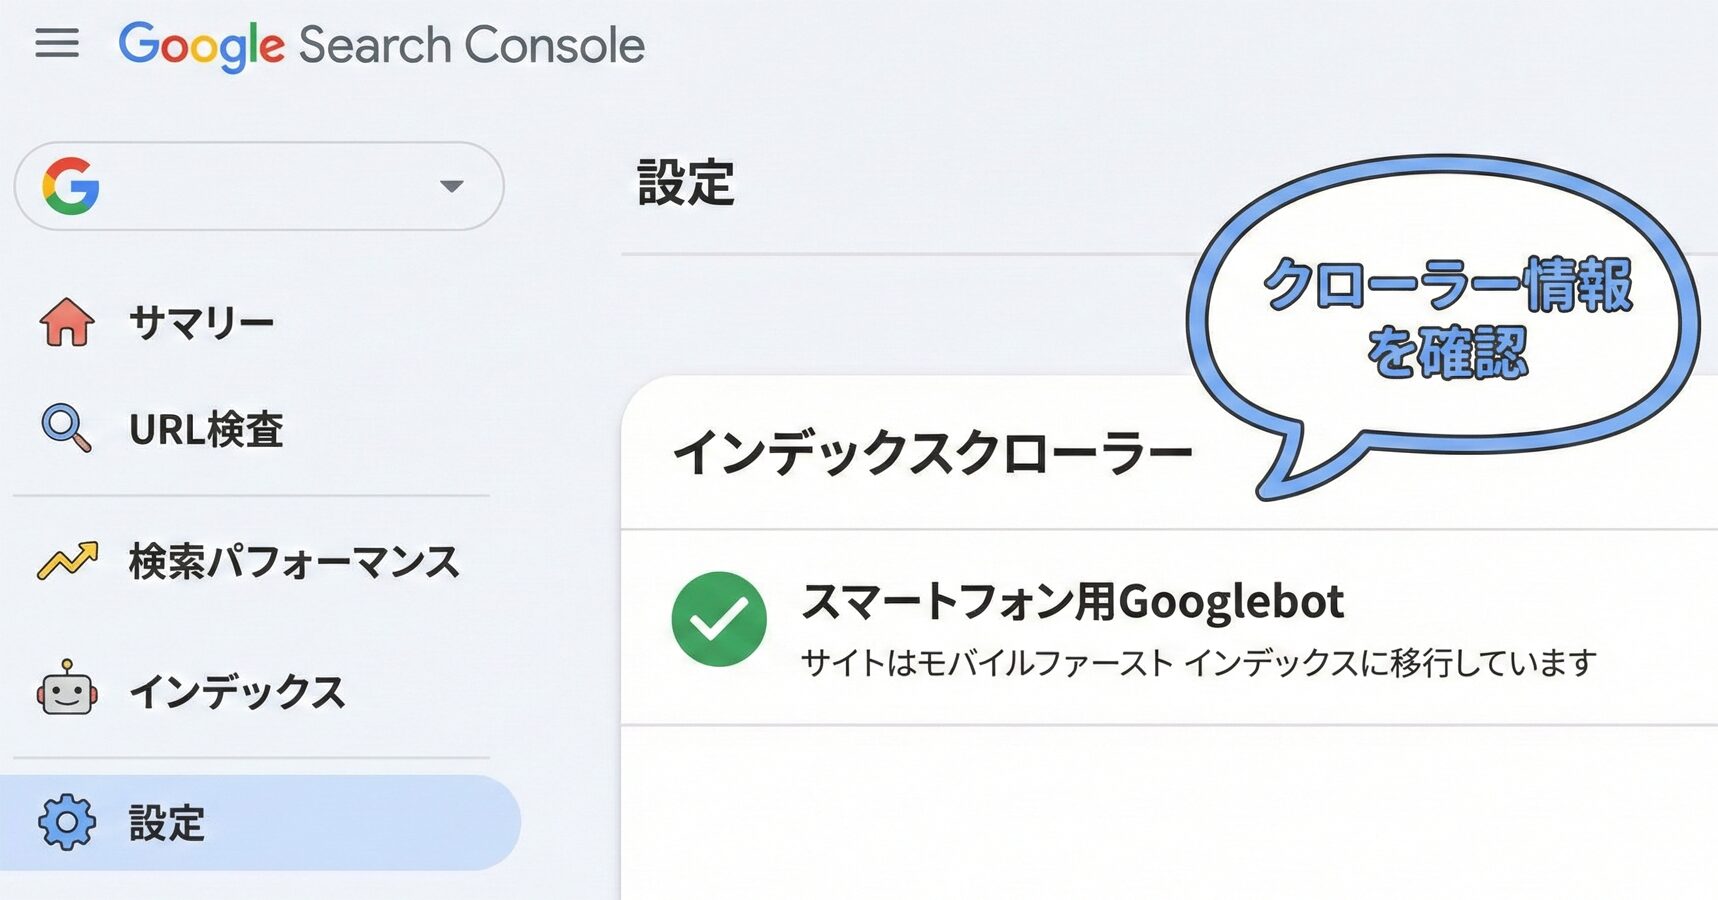Click the robot icon for インデックス
The image size is (1718, 900).
click(67, 689)
